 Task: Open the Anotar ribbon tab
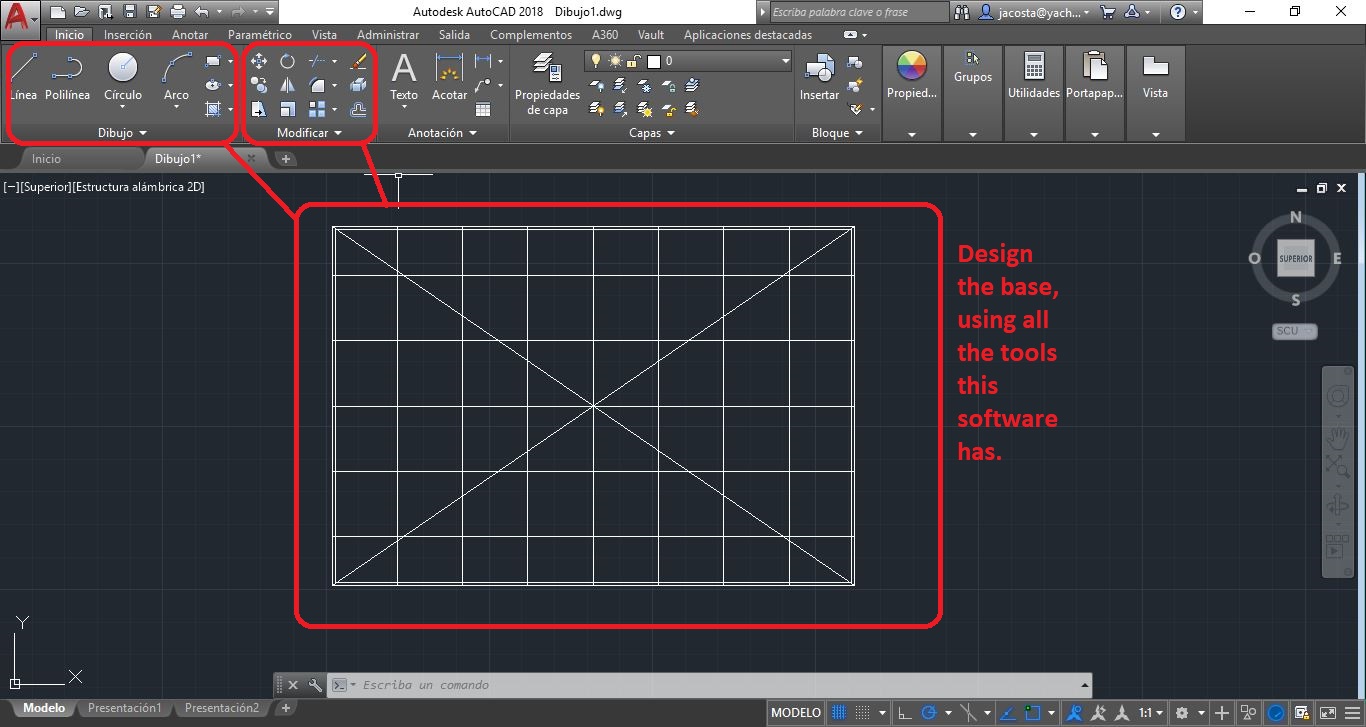click(x=190, y=35)
